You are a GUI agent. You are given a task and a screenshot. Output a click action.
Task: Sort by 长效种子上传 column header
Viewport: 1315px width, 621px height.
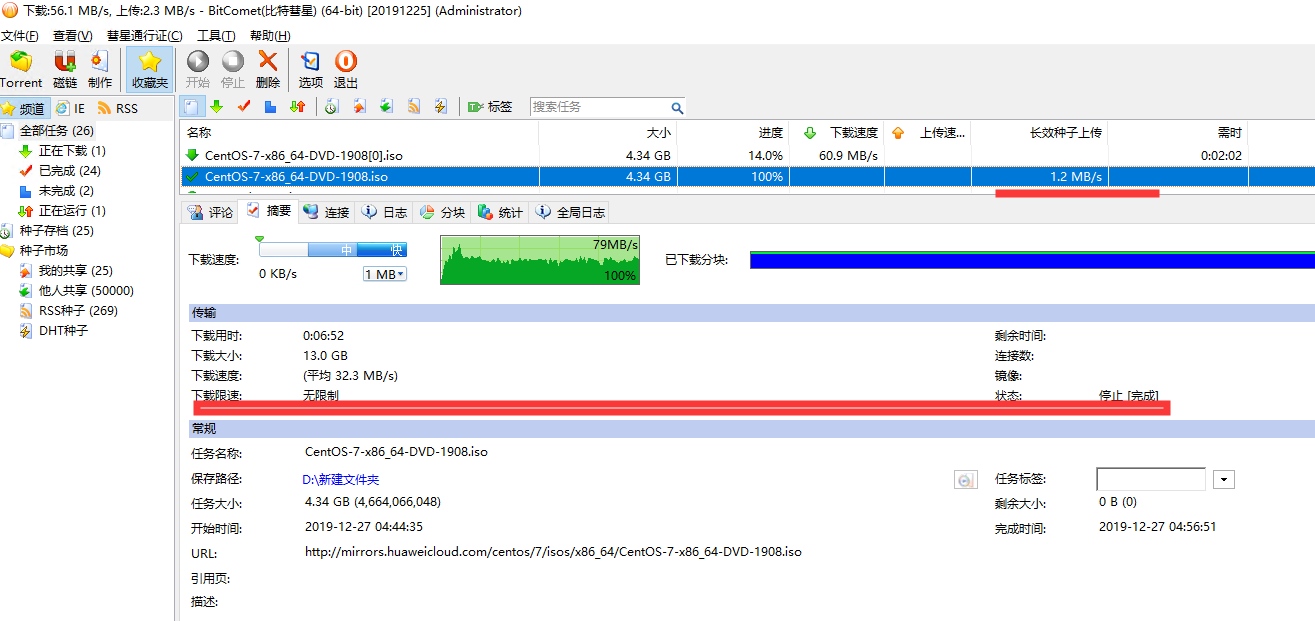pos(1040,133)
